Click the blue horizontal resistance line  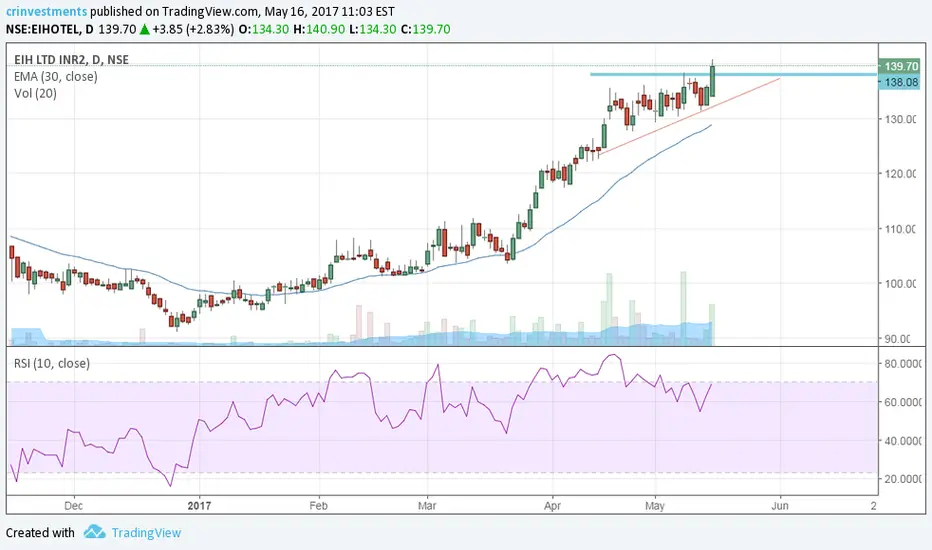point(733,74)
